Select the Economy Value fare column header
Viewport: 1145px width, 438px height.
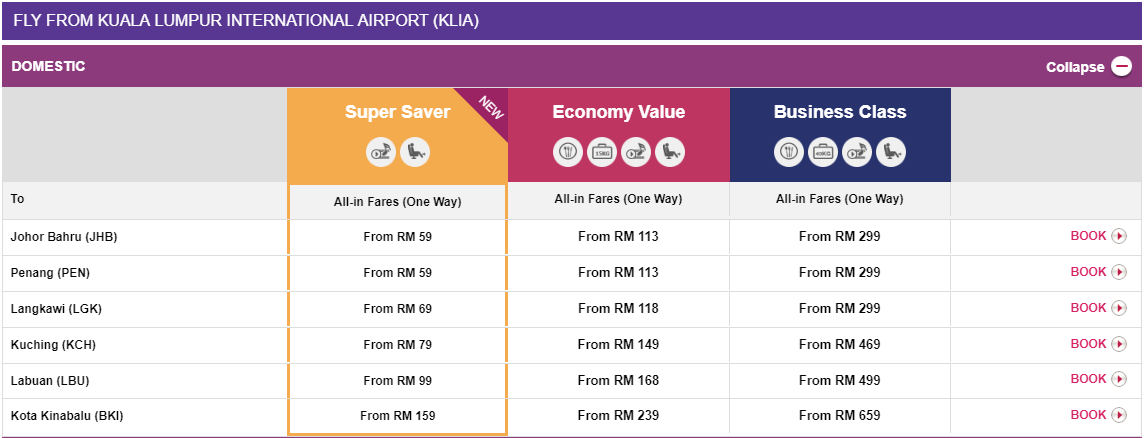618,112
